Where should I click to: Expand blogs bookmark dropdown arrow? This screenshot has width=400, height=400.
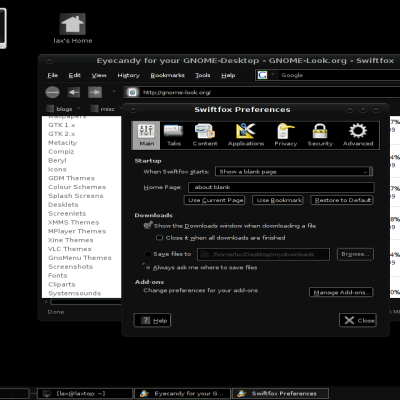[x=79, y=108]
